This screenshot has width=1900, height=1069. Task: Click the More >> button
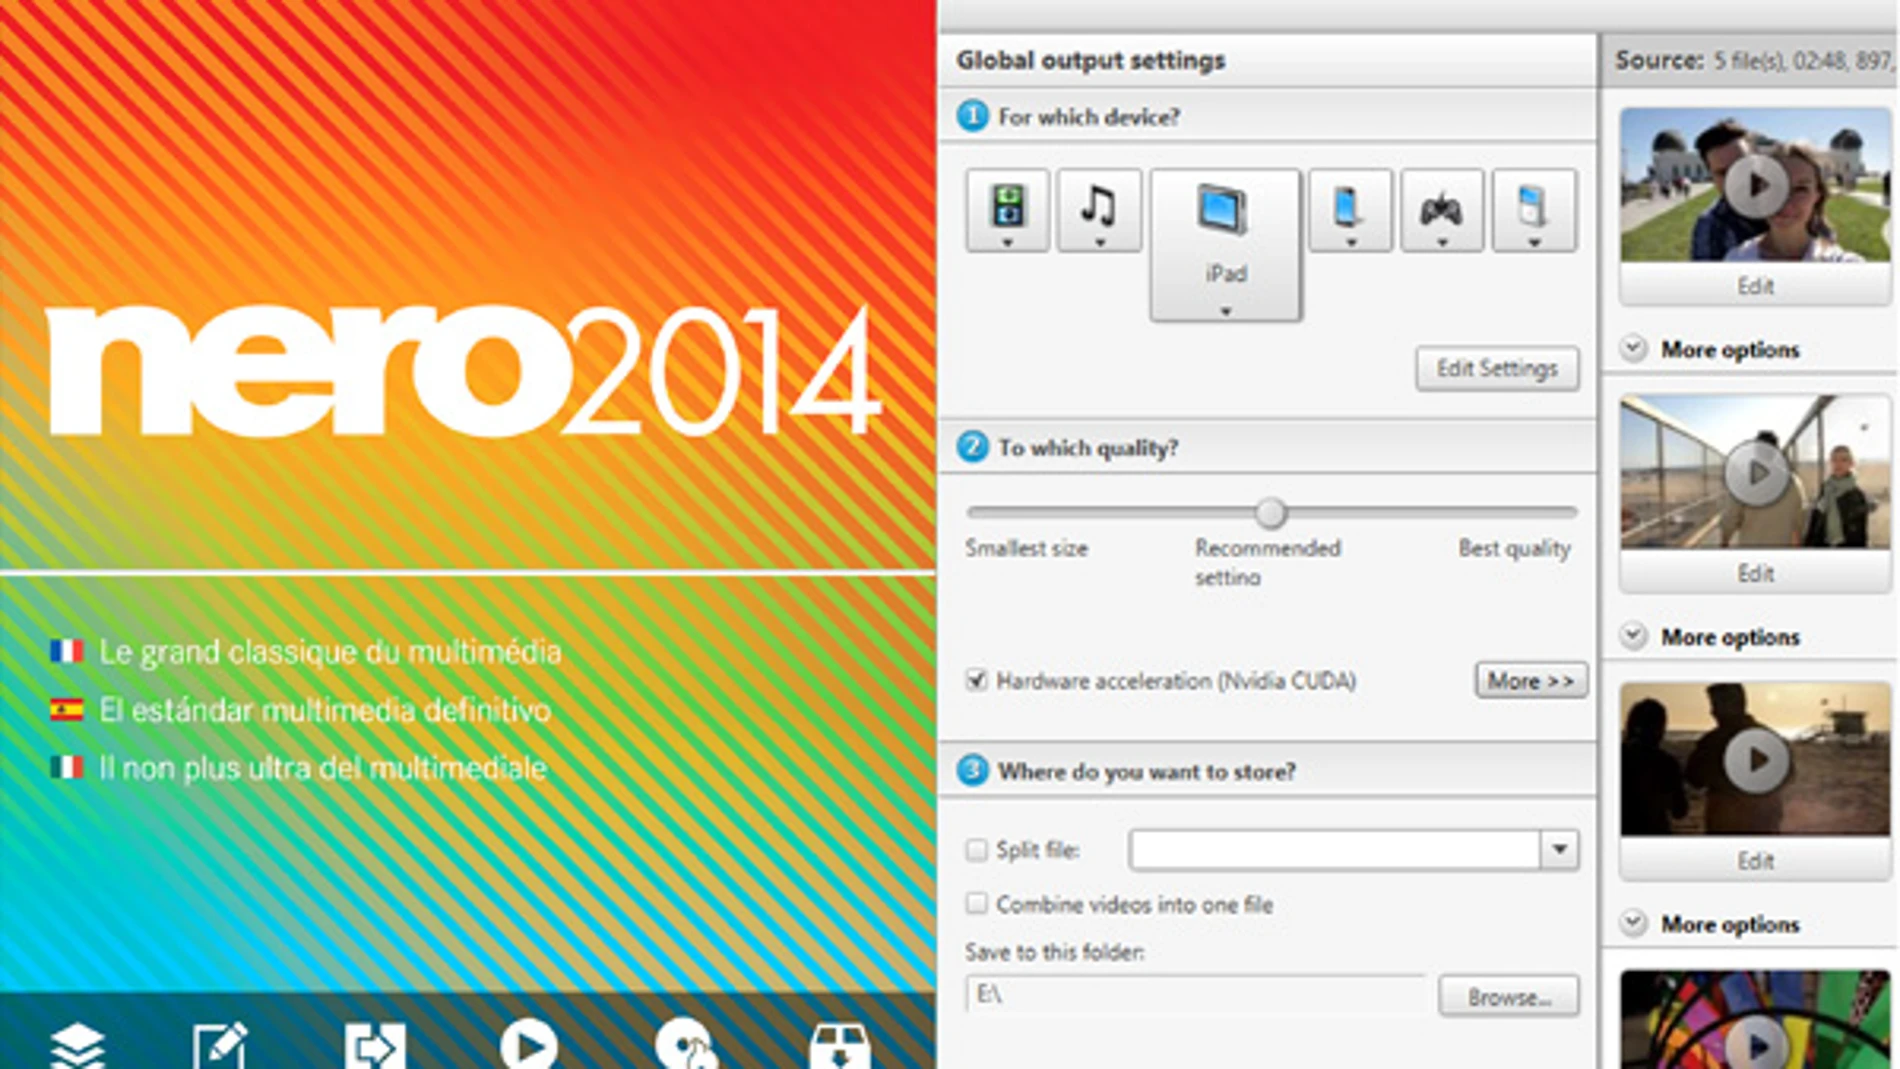pyautogui.click(x=1531, y=681)
